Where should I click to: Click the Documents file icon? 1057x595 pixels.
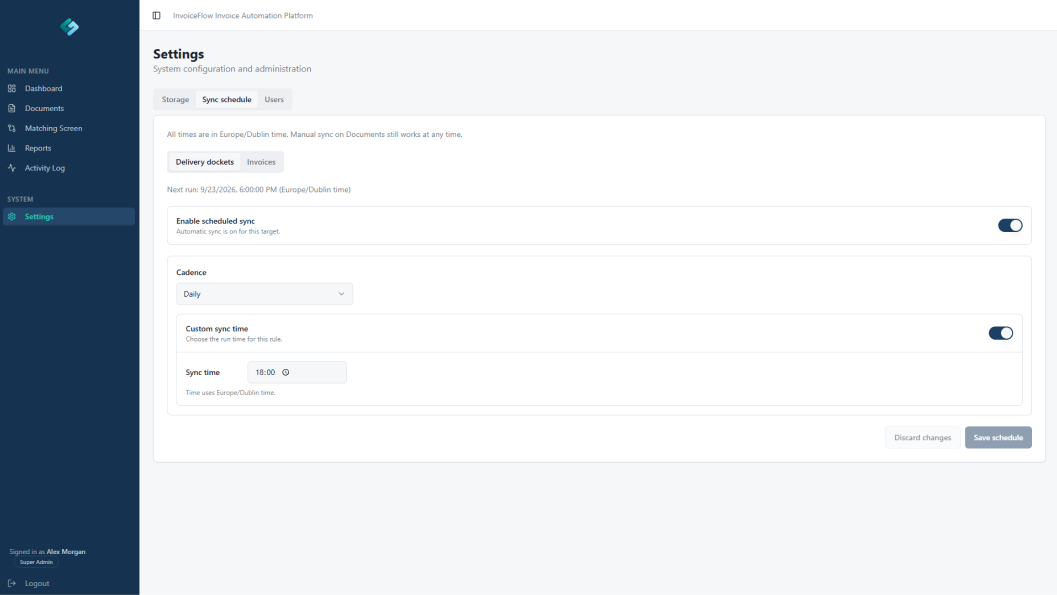(x=12, y=108)
